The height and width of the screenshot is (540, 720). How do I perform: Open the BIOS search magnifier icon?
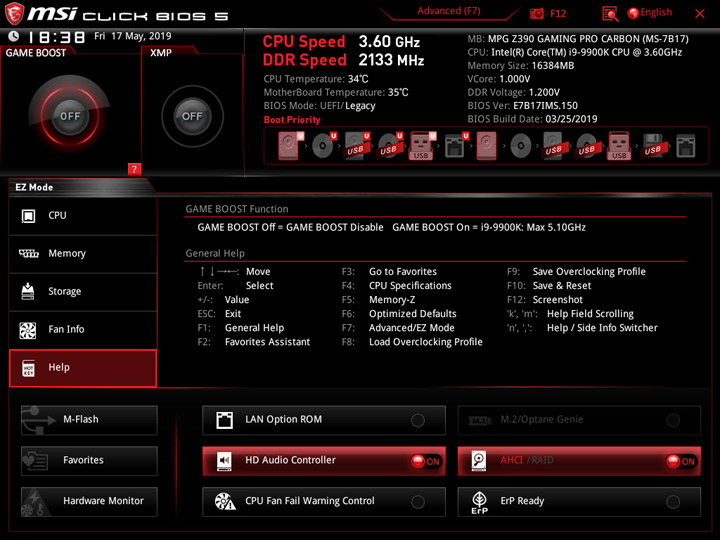coord(610,14)
